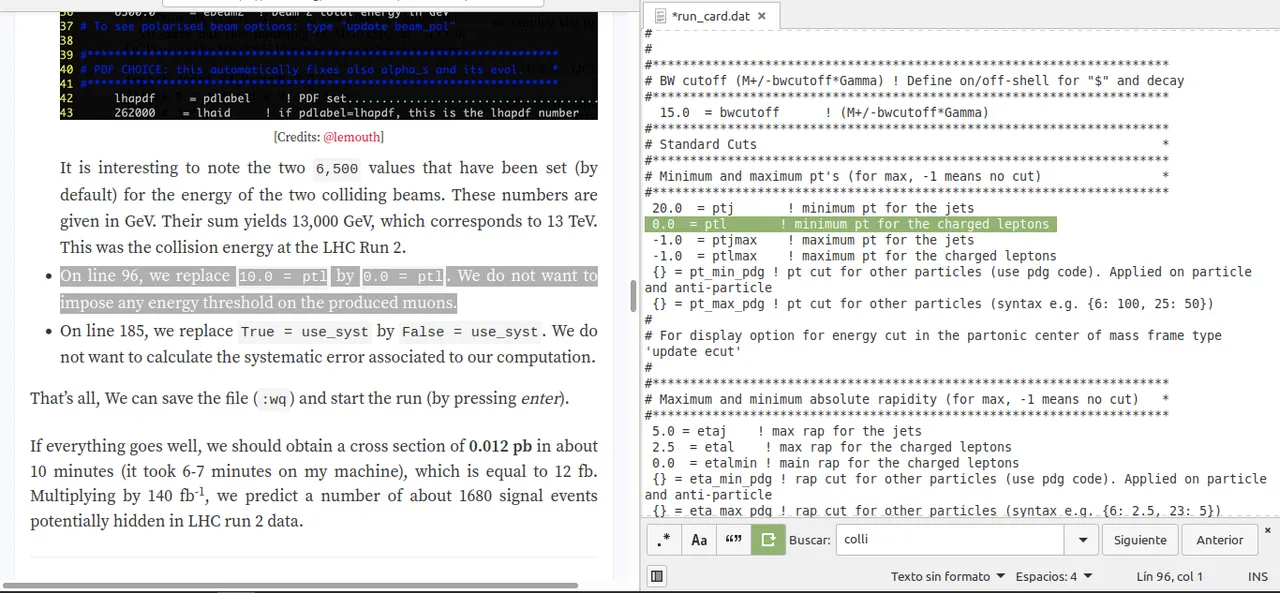Click the '262000 = lhaid' line in code image
The width and height of the screenshot is (1280, 593).
tap(346, 113)
